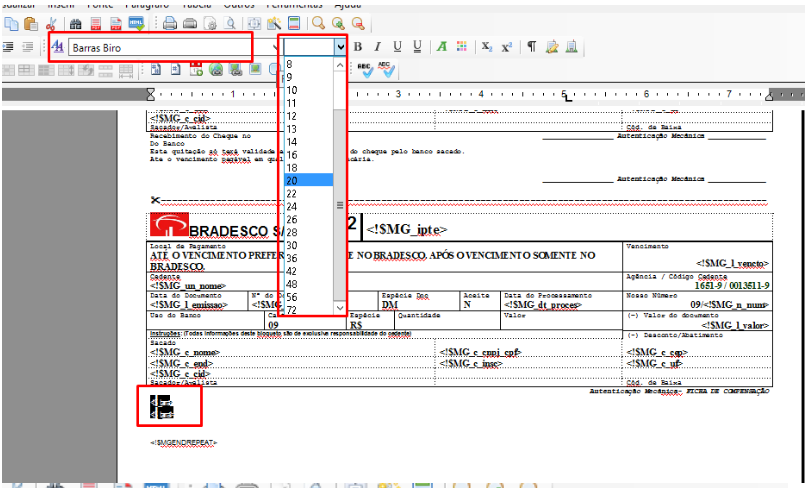Click the magic wand wizard icon
The image size is (806, 488).
coord(274,24)
